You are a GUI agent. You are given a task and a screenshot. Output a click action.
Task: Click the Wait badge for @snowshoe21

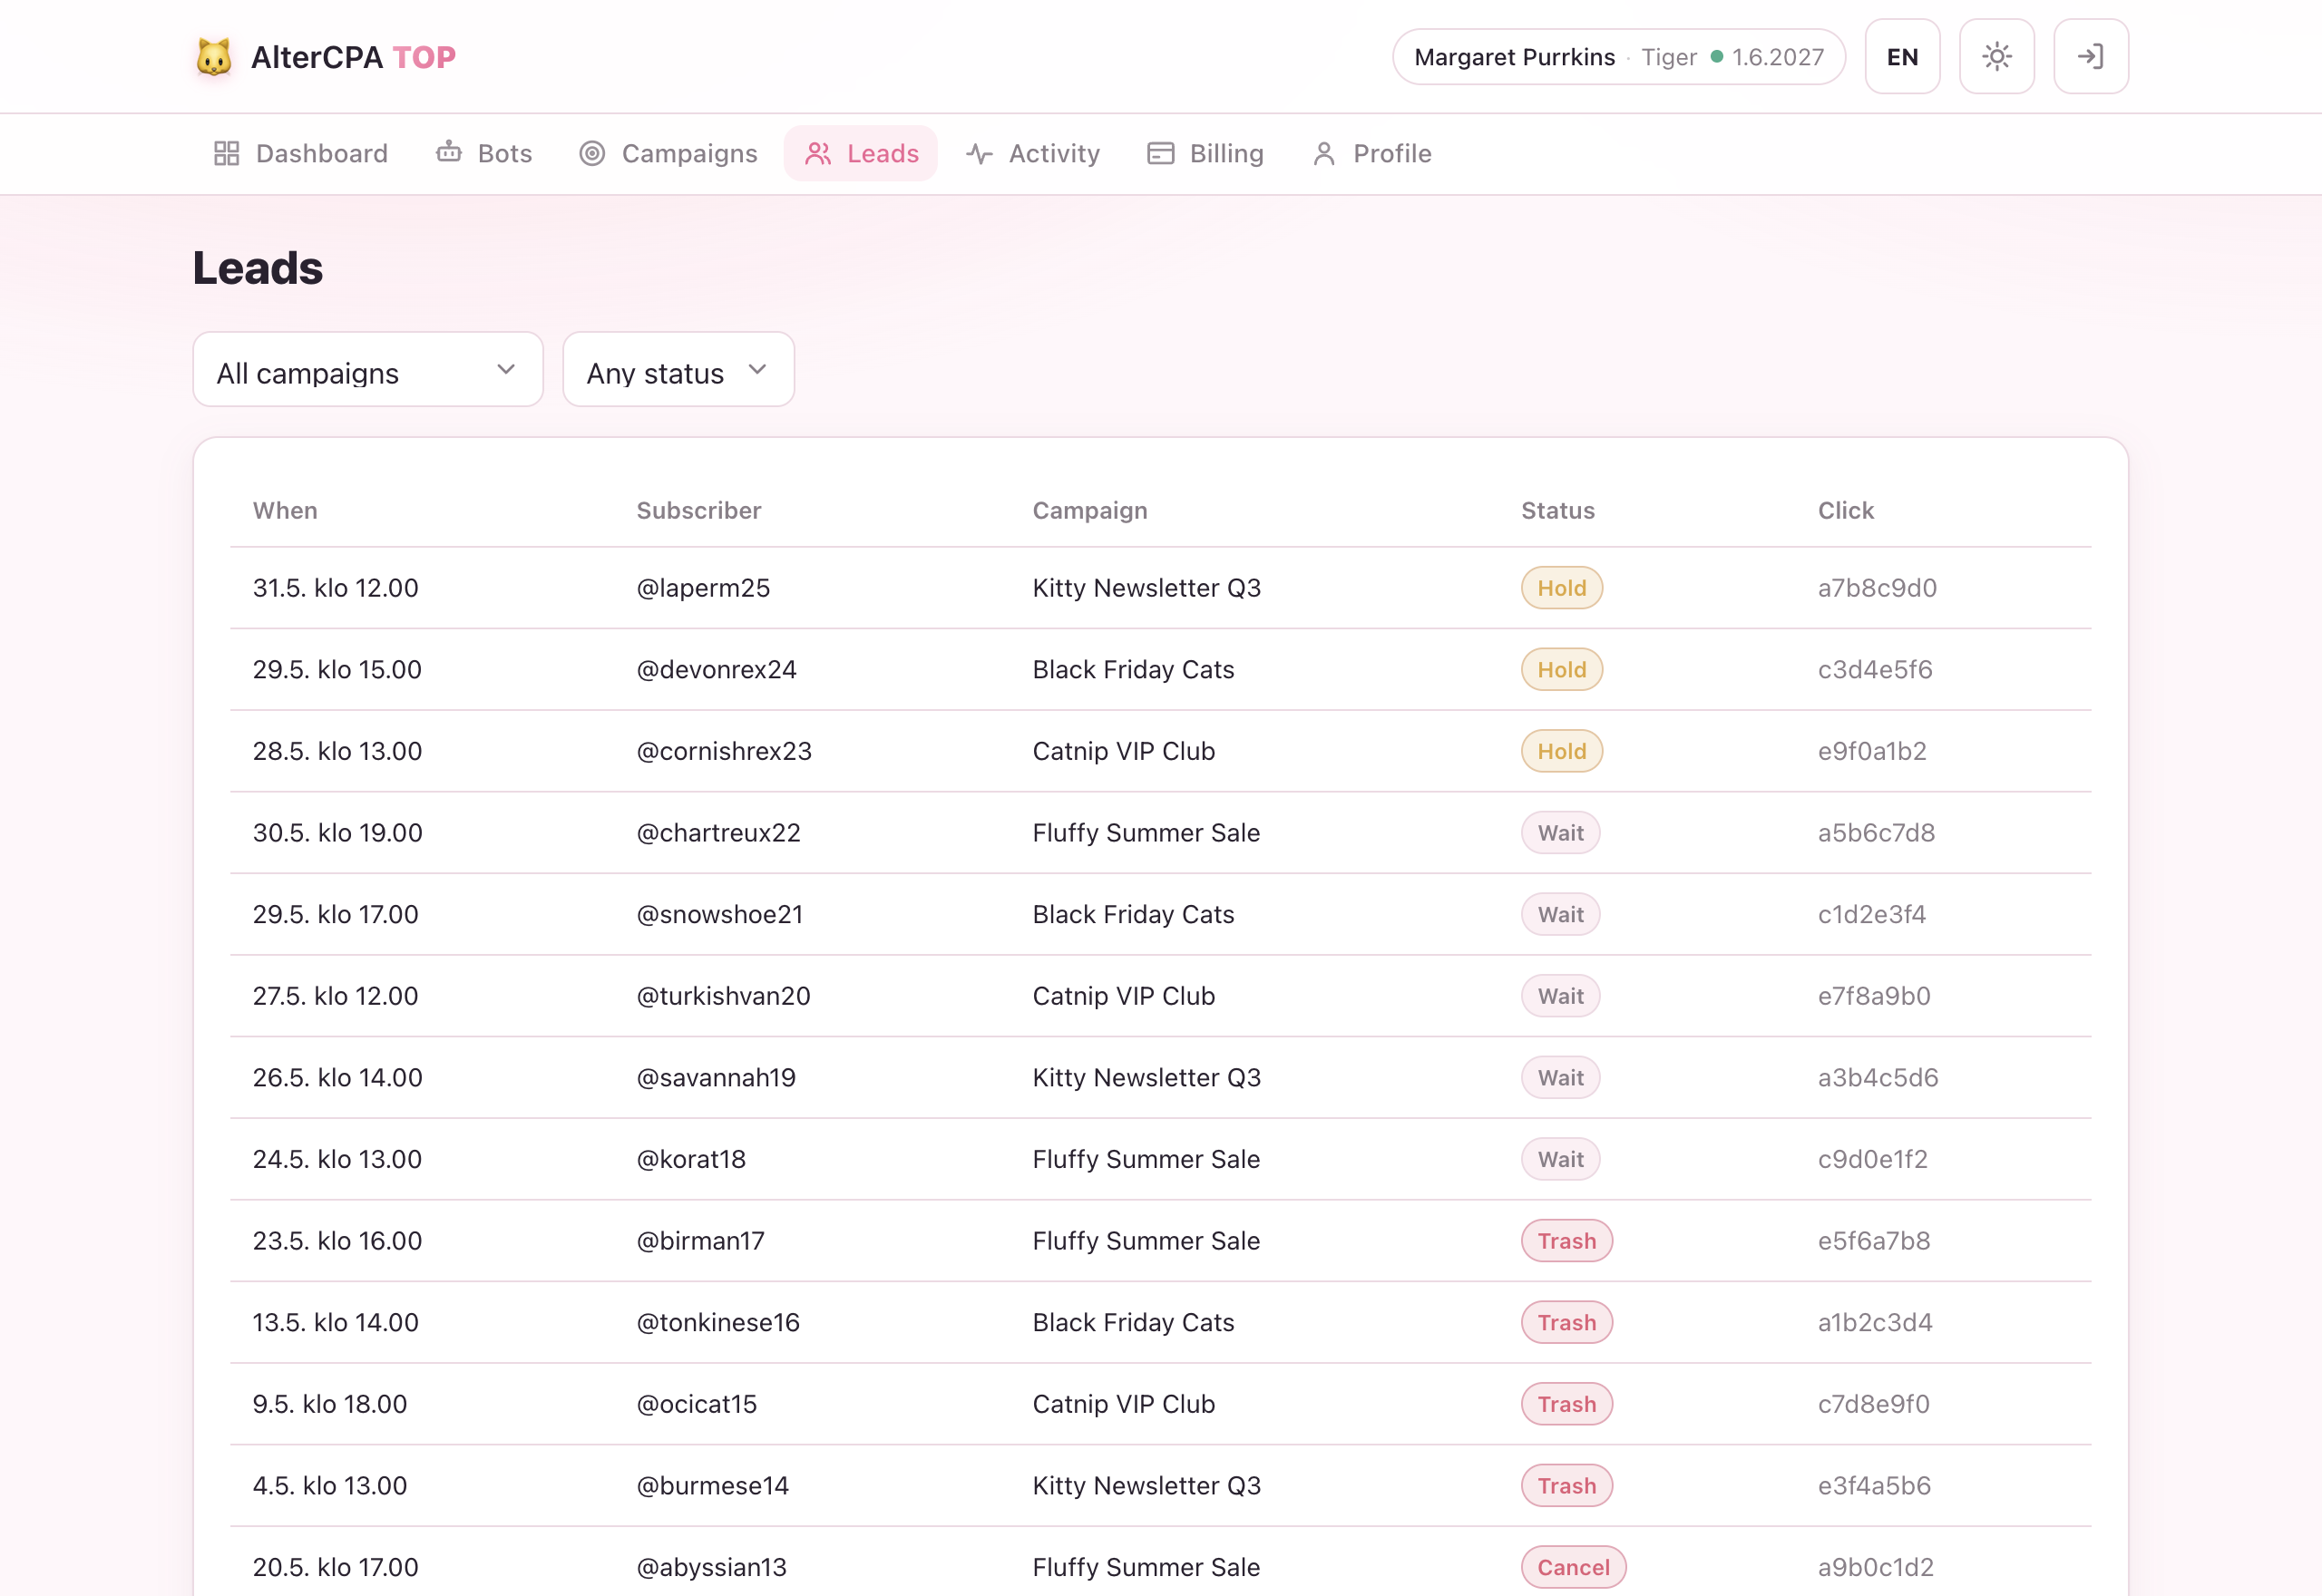pos(1560,914)
